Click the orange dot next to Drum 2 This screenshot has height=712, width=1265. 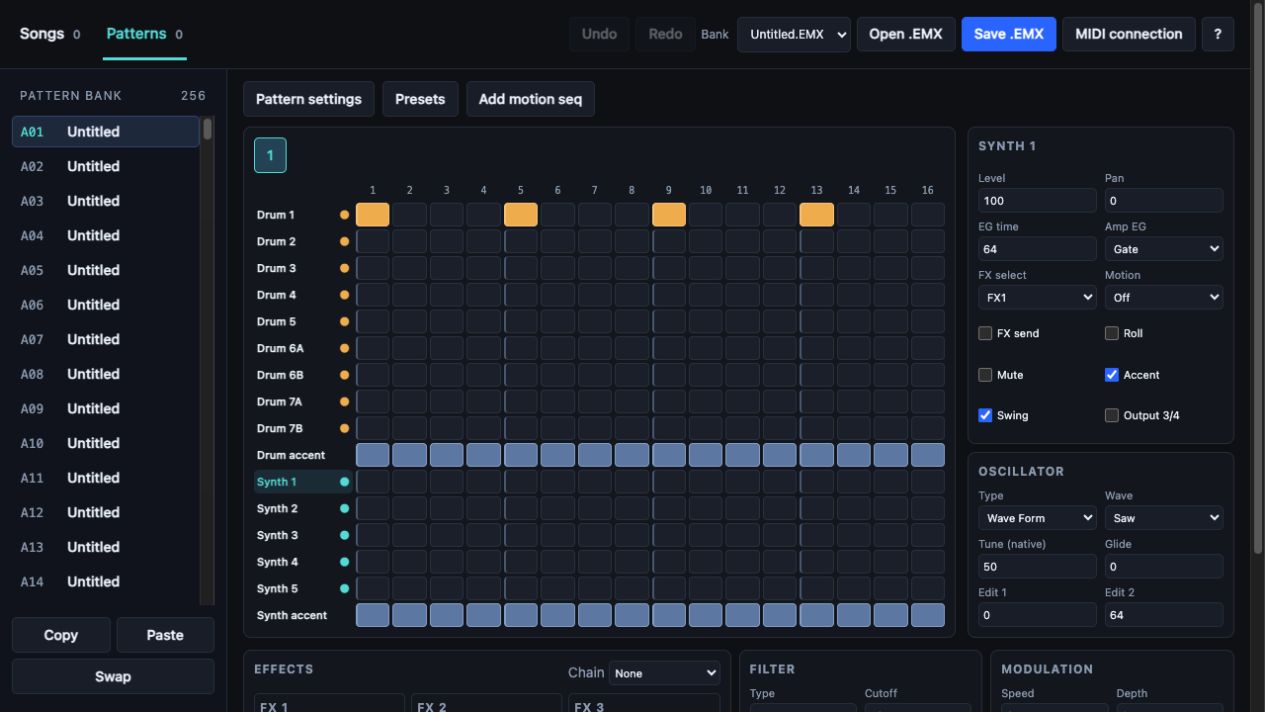coord(345,241)
